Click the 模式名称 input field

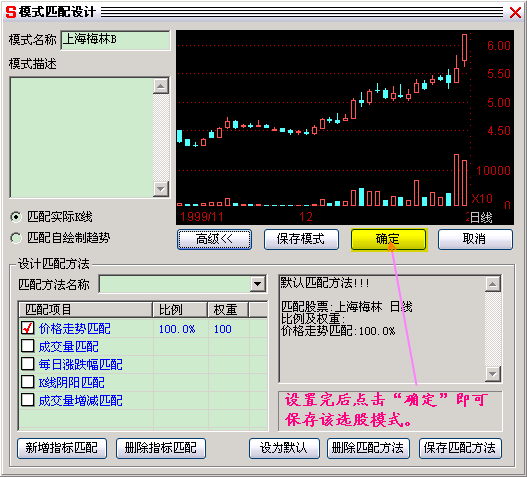click(115, 40)
